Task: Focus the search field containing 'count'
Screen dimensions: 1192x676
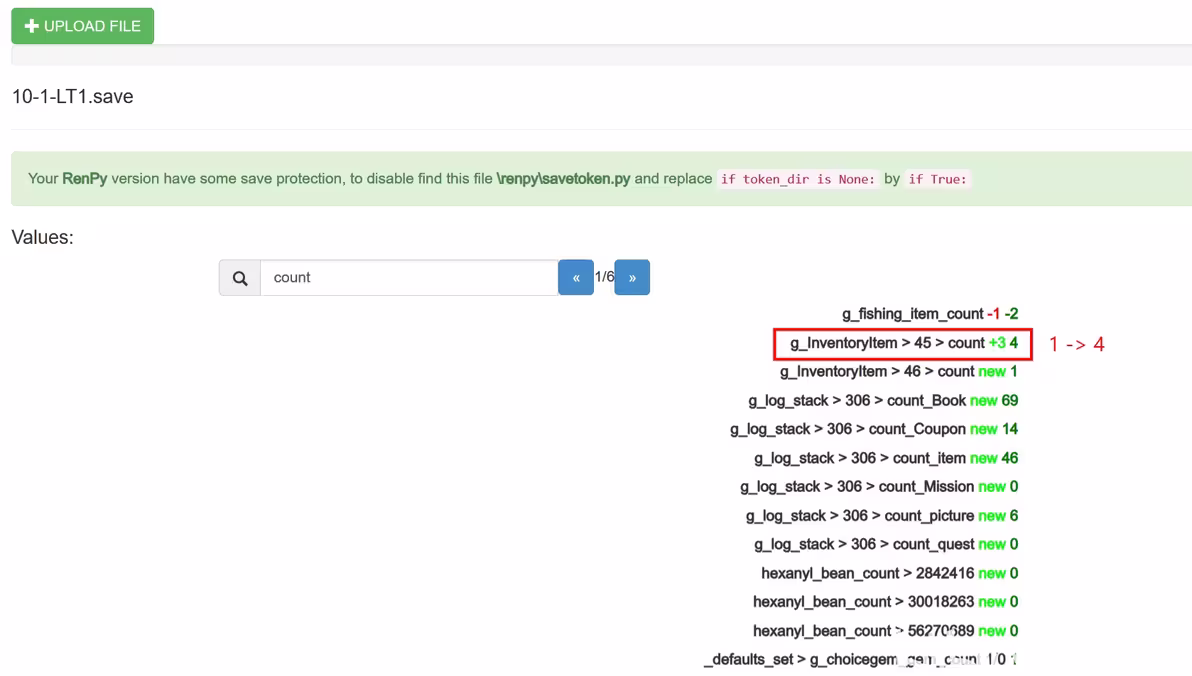Action: click(409, 278)
